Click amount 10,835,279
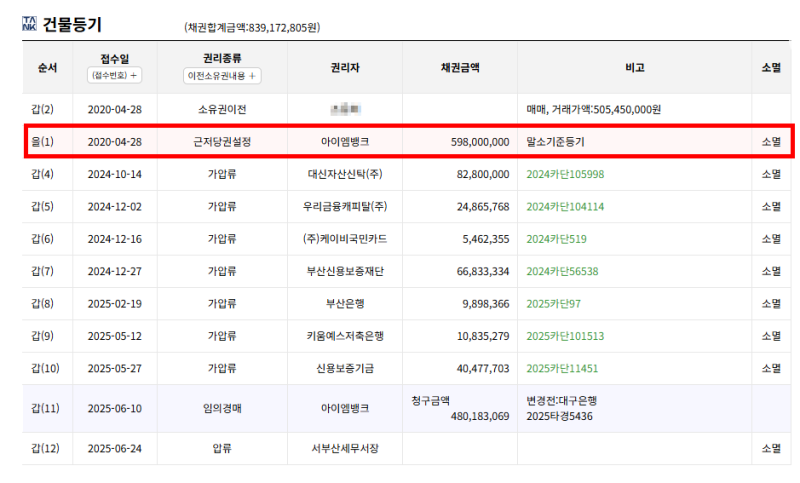800x483 pixels. pos(483,336)
